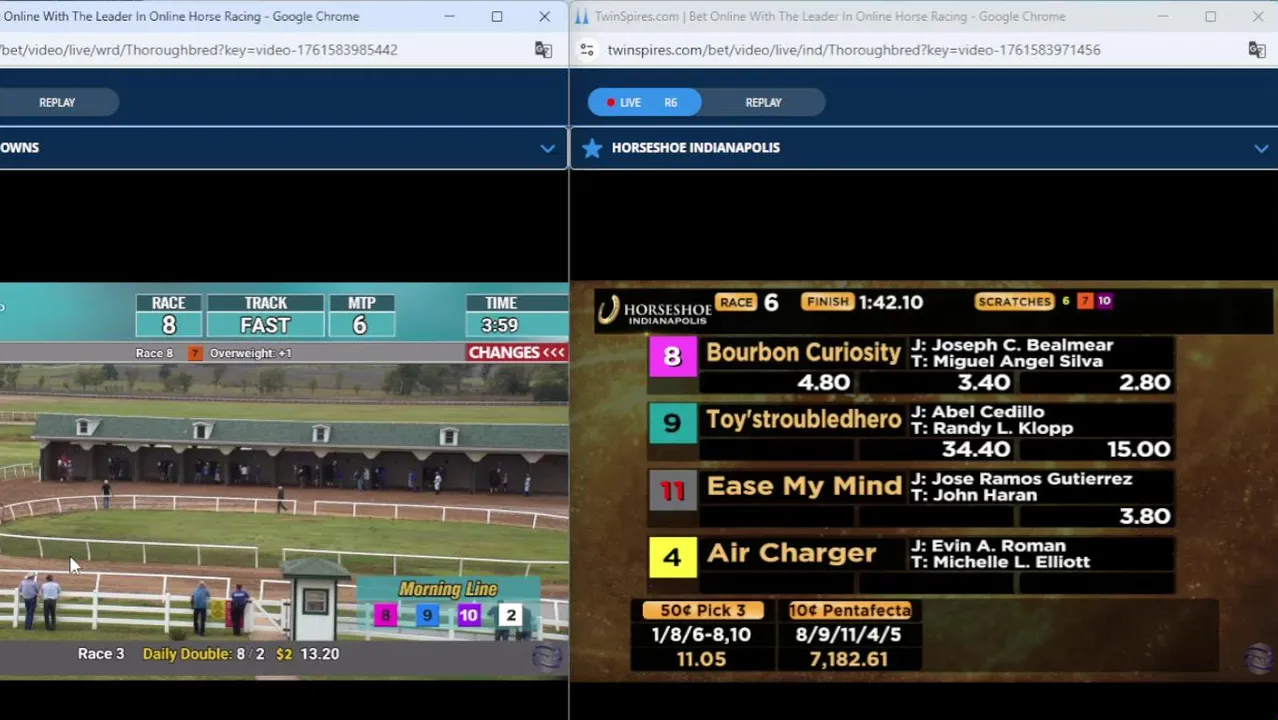Click the yellow number 4 saddle cloth
The image size is (1278, 720).
672,558
